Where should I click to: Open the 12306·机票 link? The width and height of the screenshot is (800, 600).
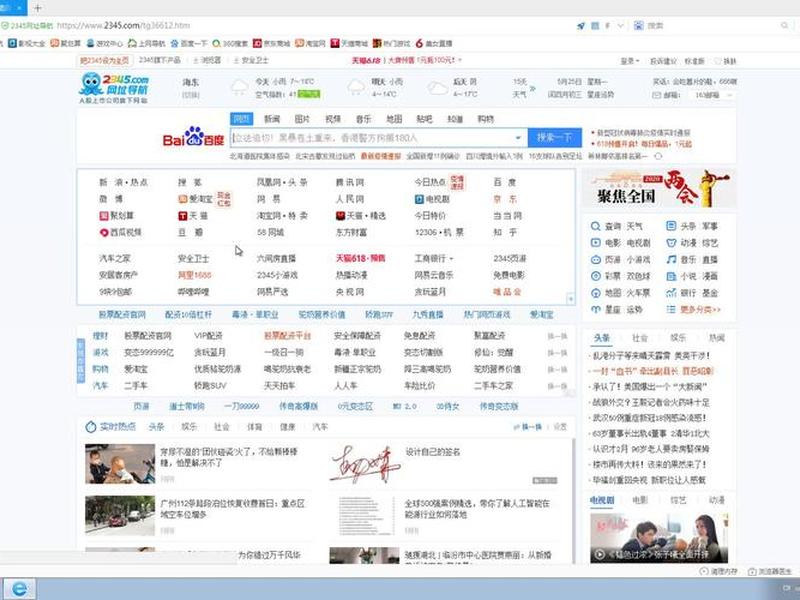pos(439,233)
